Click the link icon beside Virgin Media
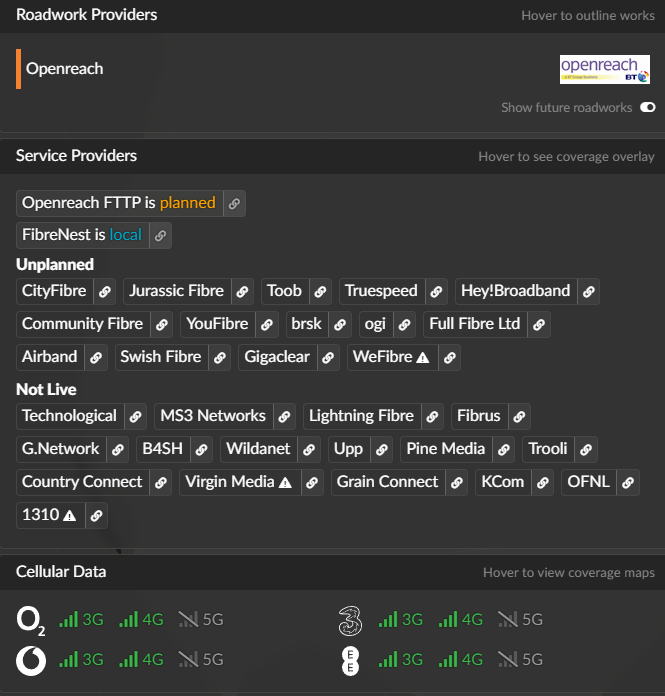 tap(313, 483)
